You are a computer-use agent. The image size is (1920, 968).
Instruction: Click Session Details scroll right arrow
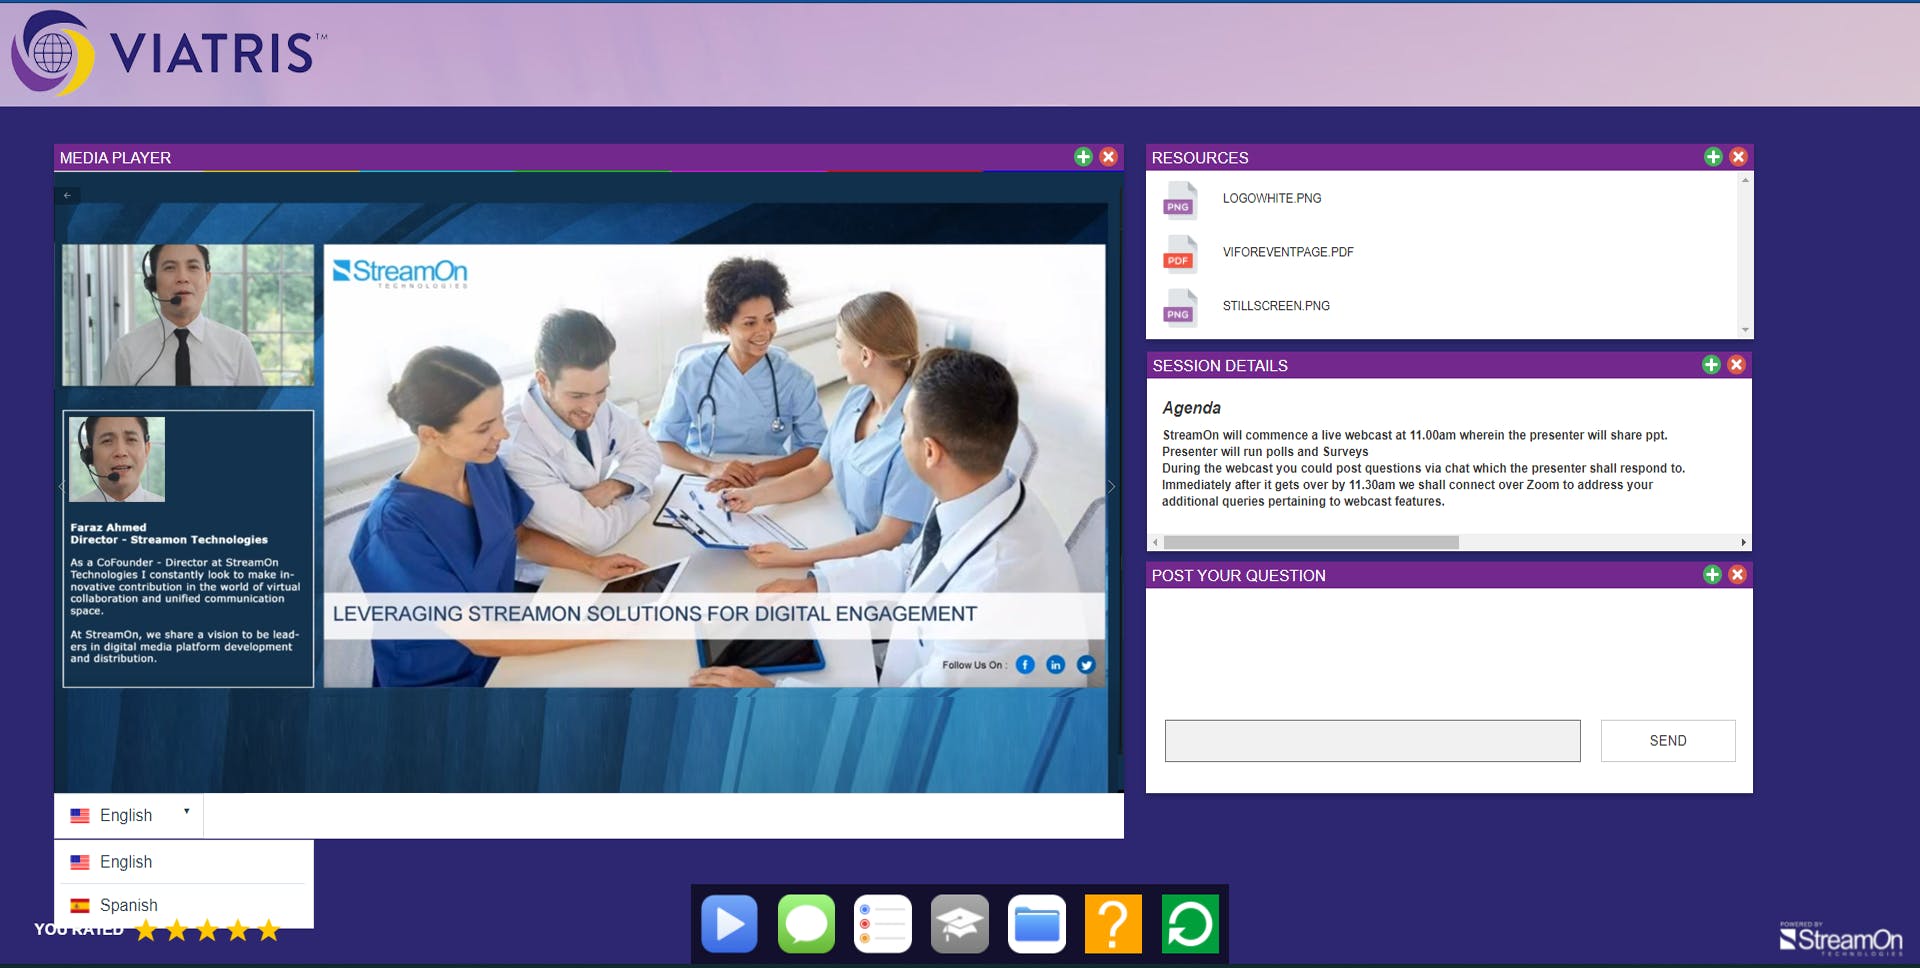(1744, 542)
